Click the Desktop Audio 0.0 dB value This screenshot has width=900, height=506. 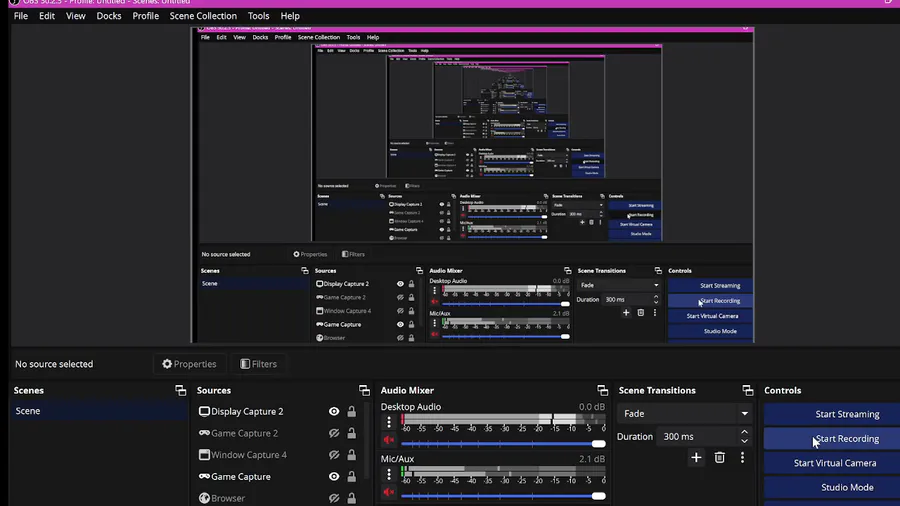[x=592, y=407]
